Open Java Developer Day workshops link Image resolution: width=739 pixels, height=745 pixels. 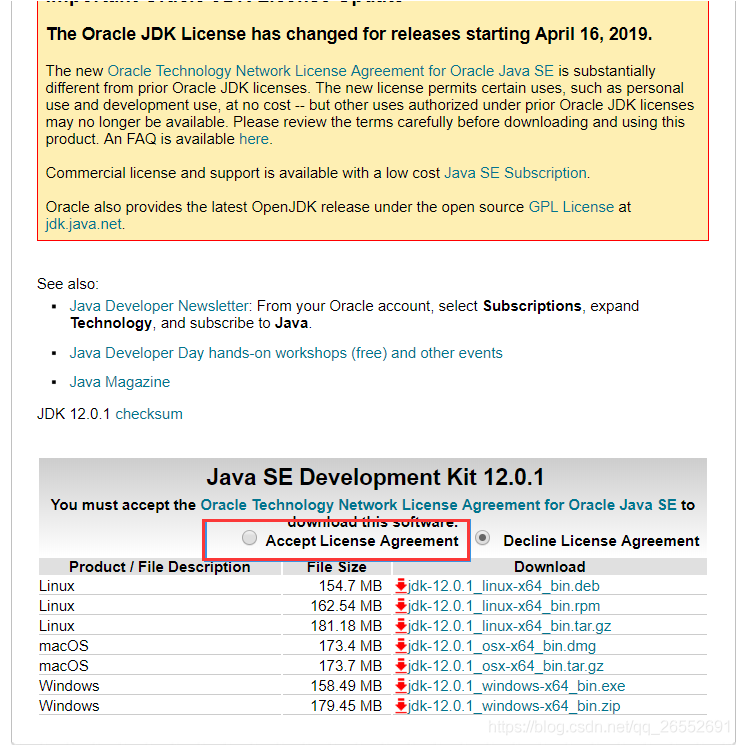pos(286,353)
